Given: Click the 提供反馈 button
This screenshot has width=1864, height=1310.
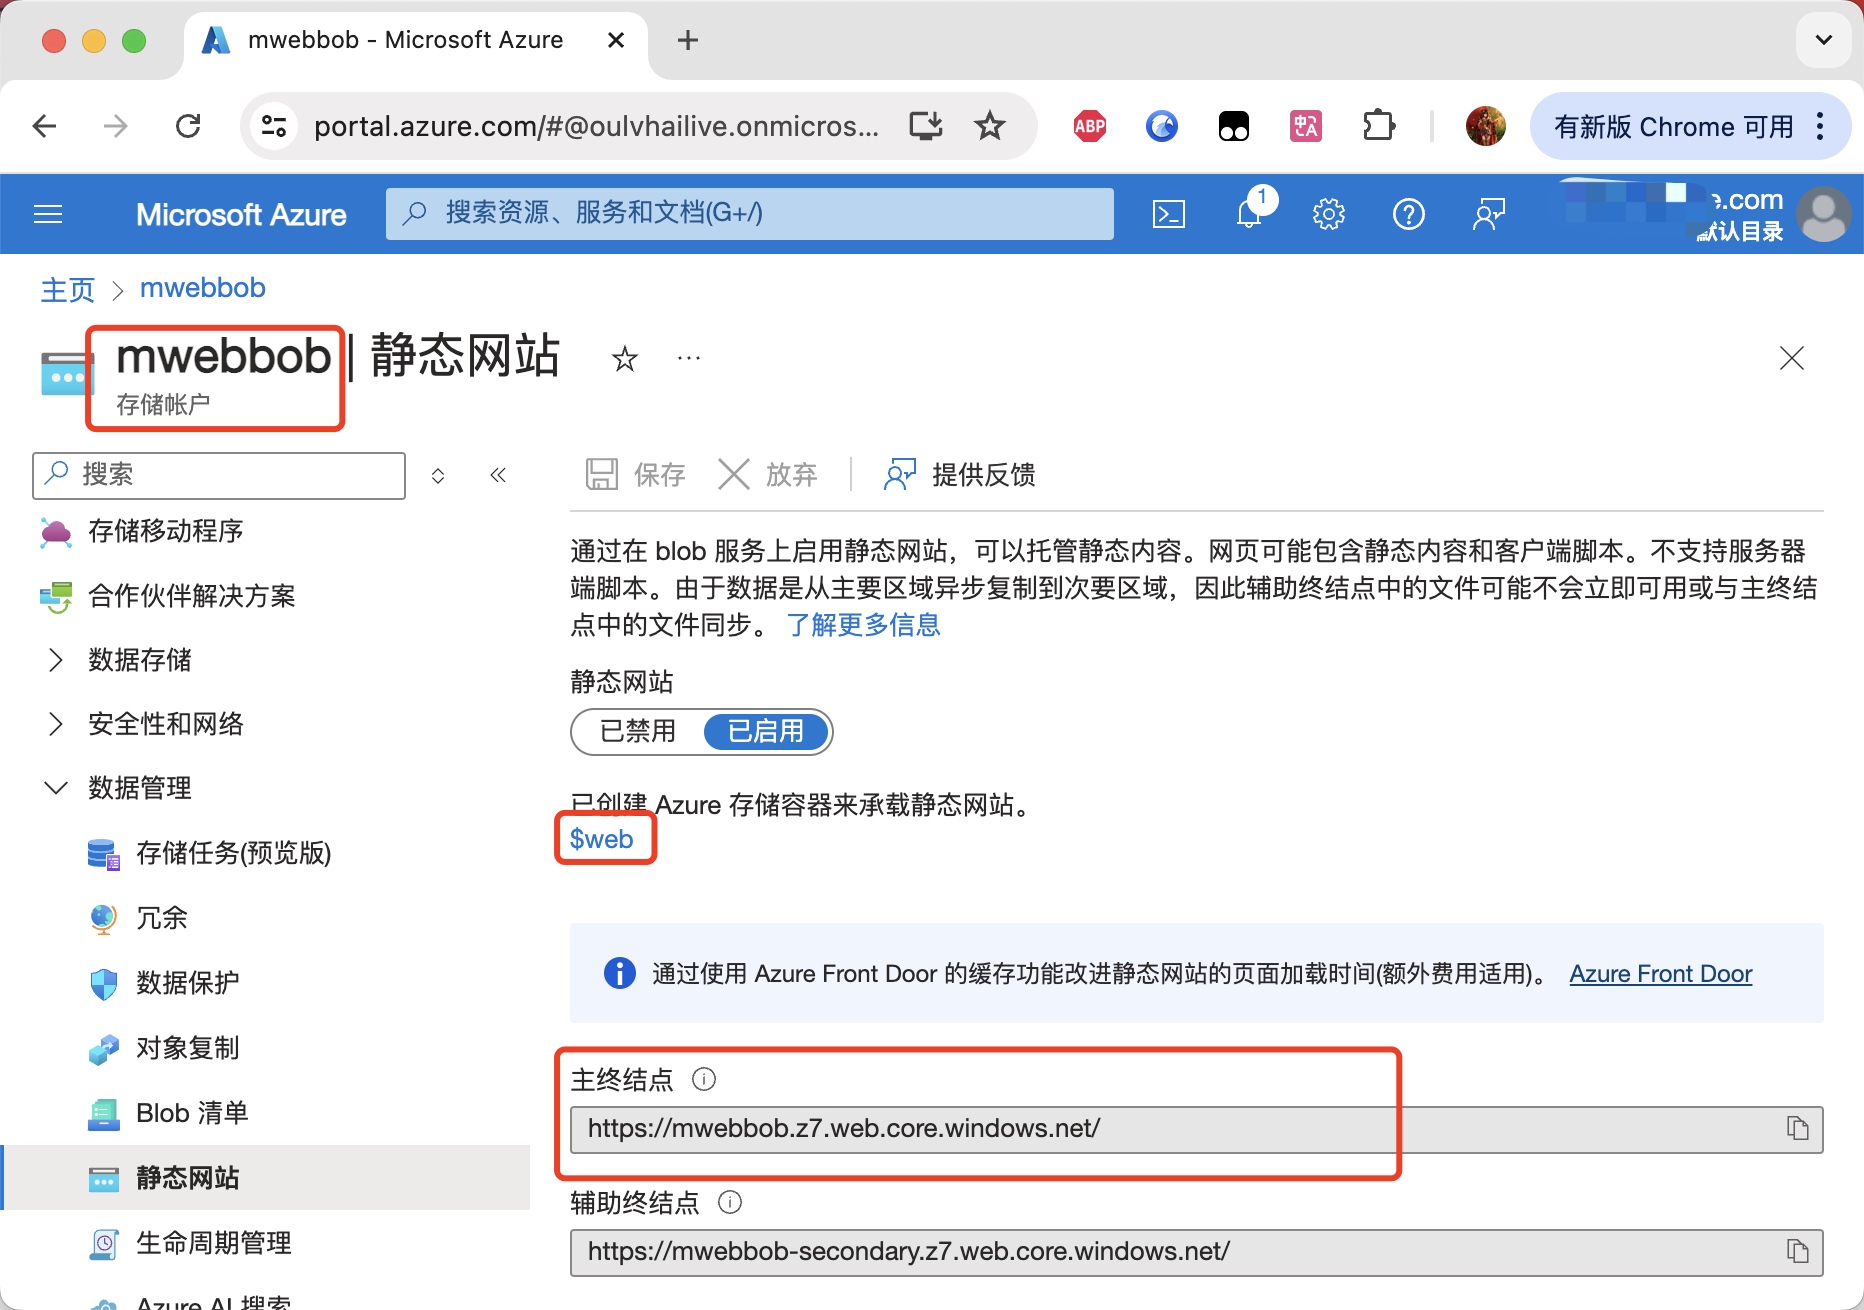Looking at the screenshot, I should 960,475.
